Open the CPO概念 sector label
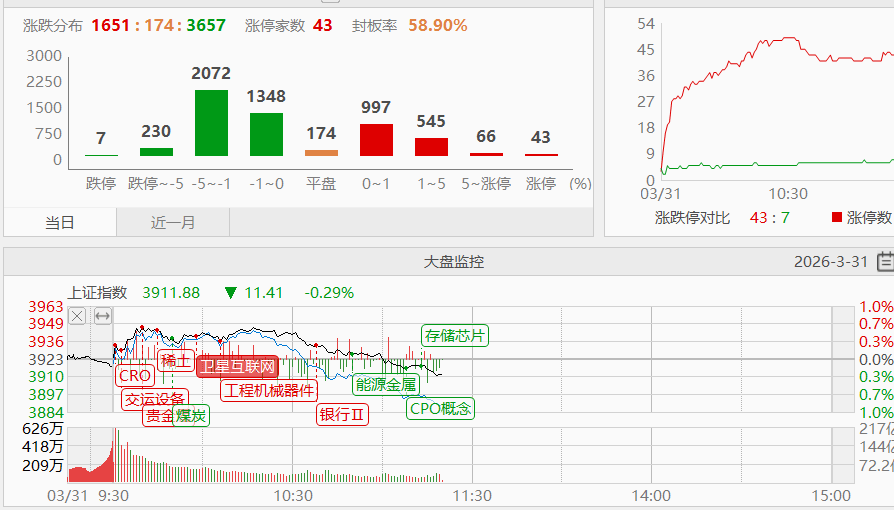This screenshot has width=894, height=510. click(440, 408)
